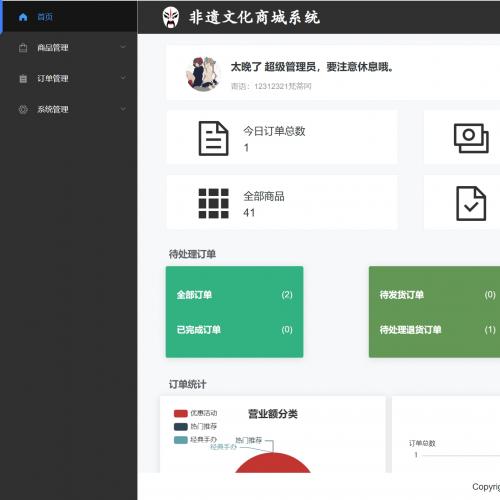Viewport: 500px width, 500px height.
Task: Click the 订单总数 axis label
Action: 422,443
